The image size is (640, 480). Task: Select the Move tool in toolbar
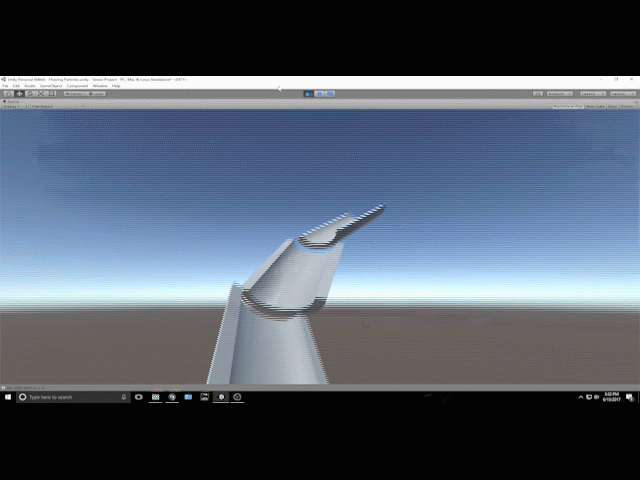pos(19,94)
